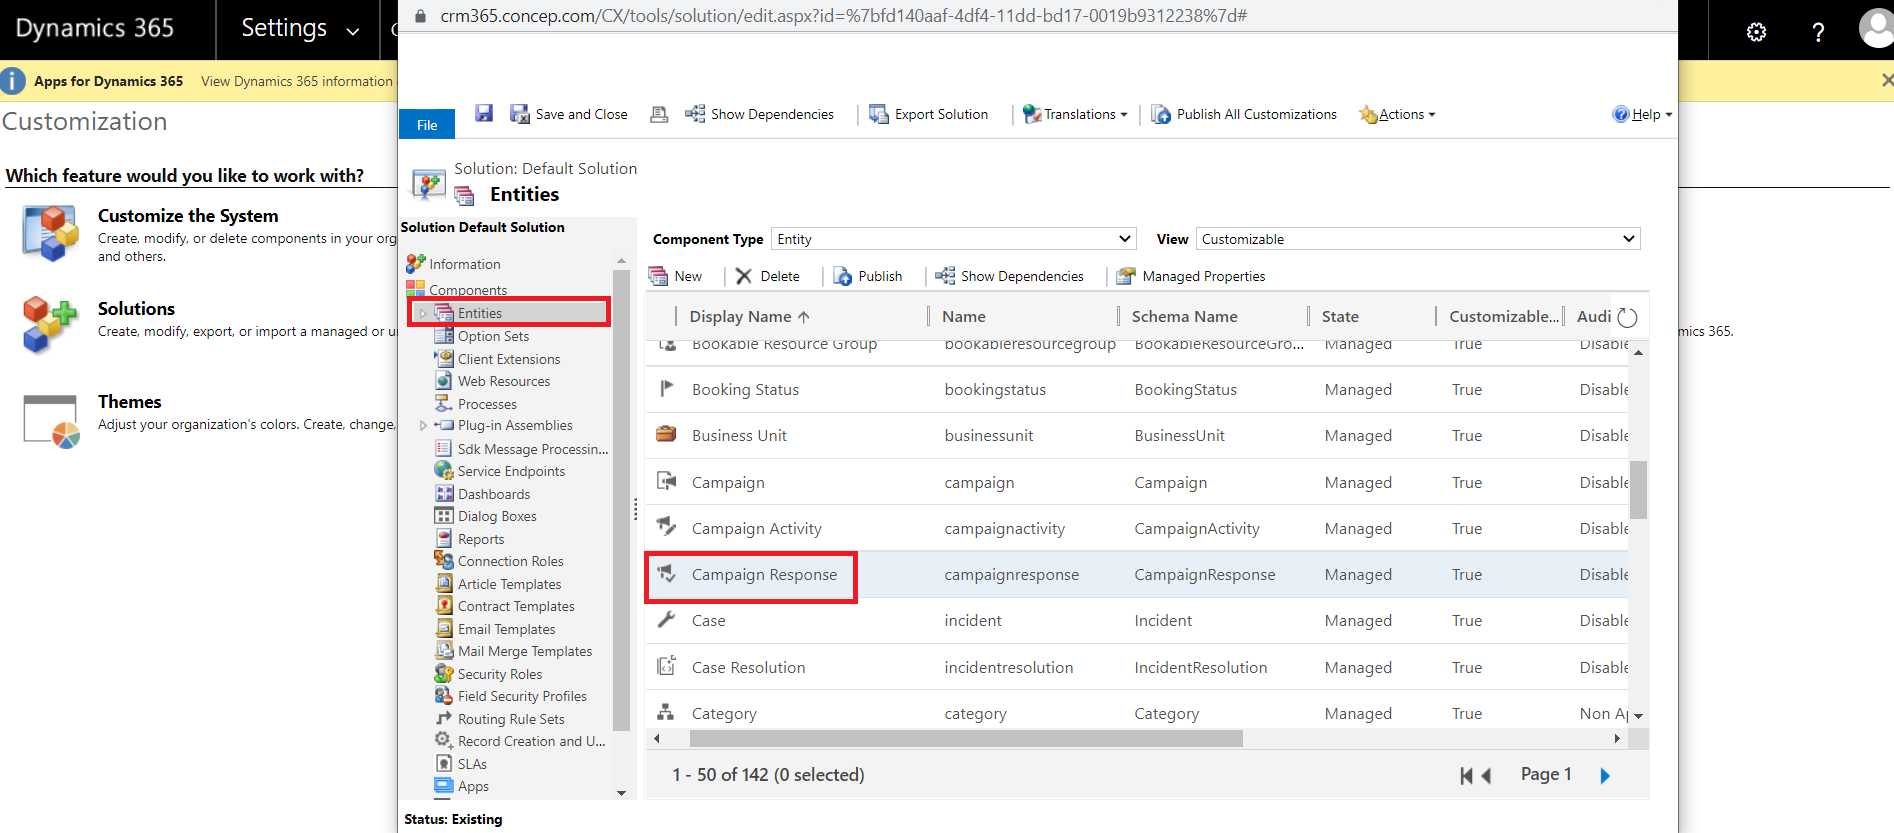Select Web Resources in the solution tree
The height and width of the screenshot is (833, 1894).
[x=504, y=381]
